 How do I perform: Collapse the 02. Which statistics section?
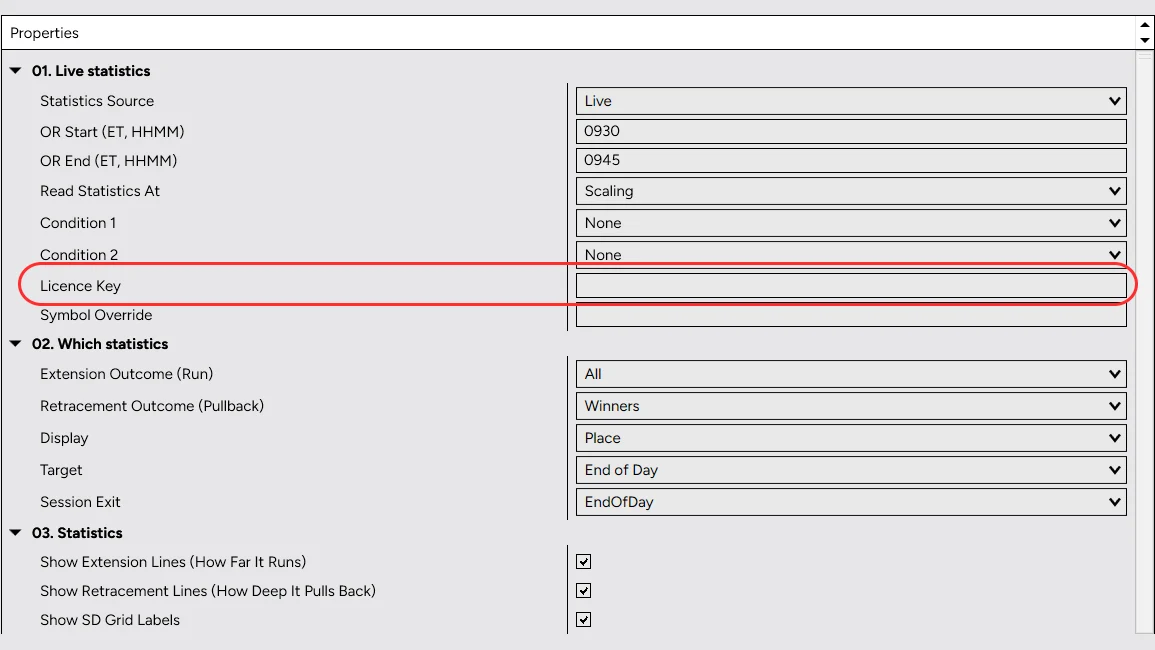click(x=15, y=343)
